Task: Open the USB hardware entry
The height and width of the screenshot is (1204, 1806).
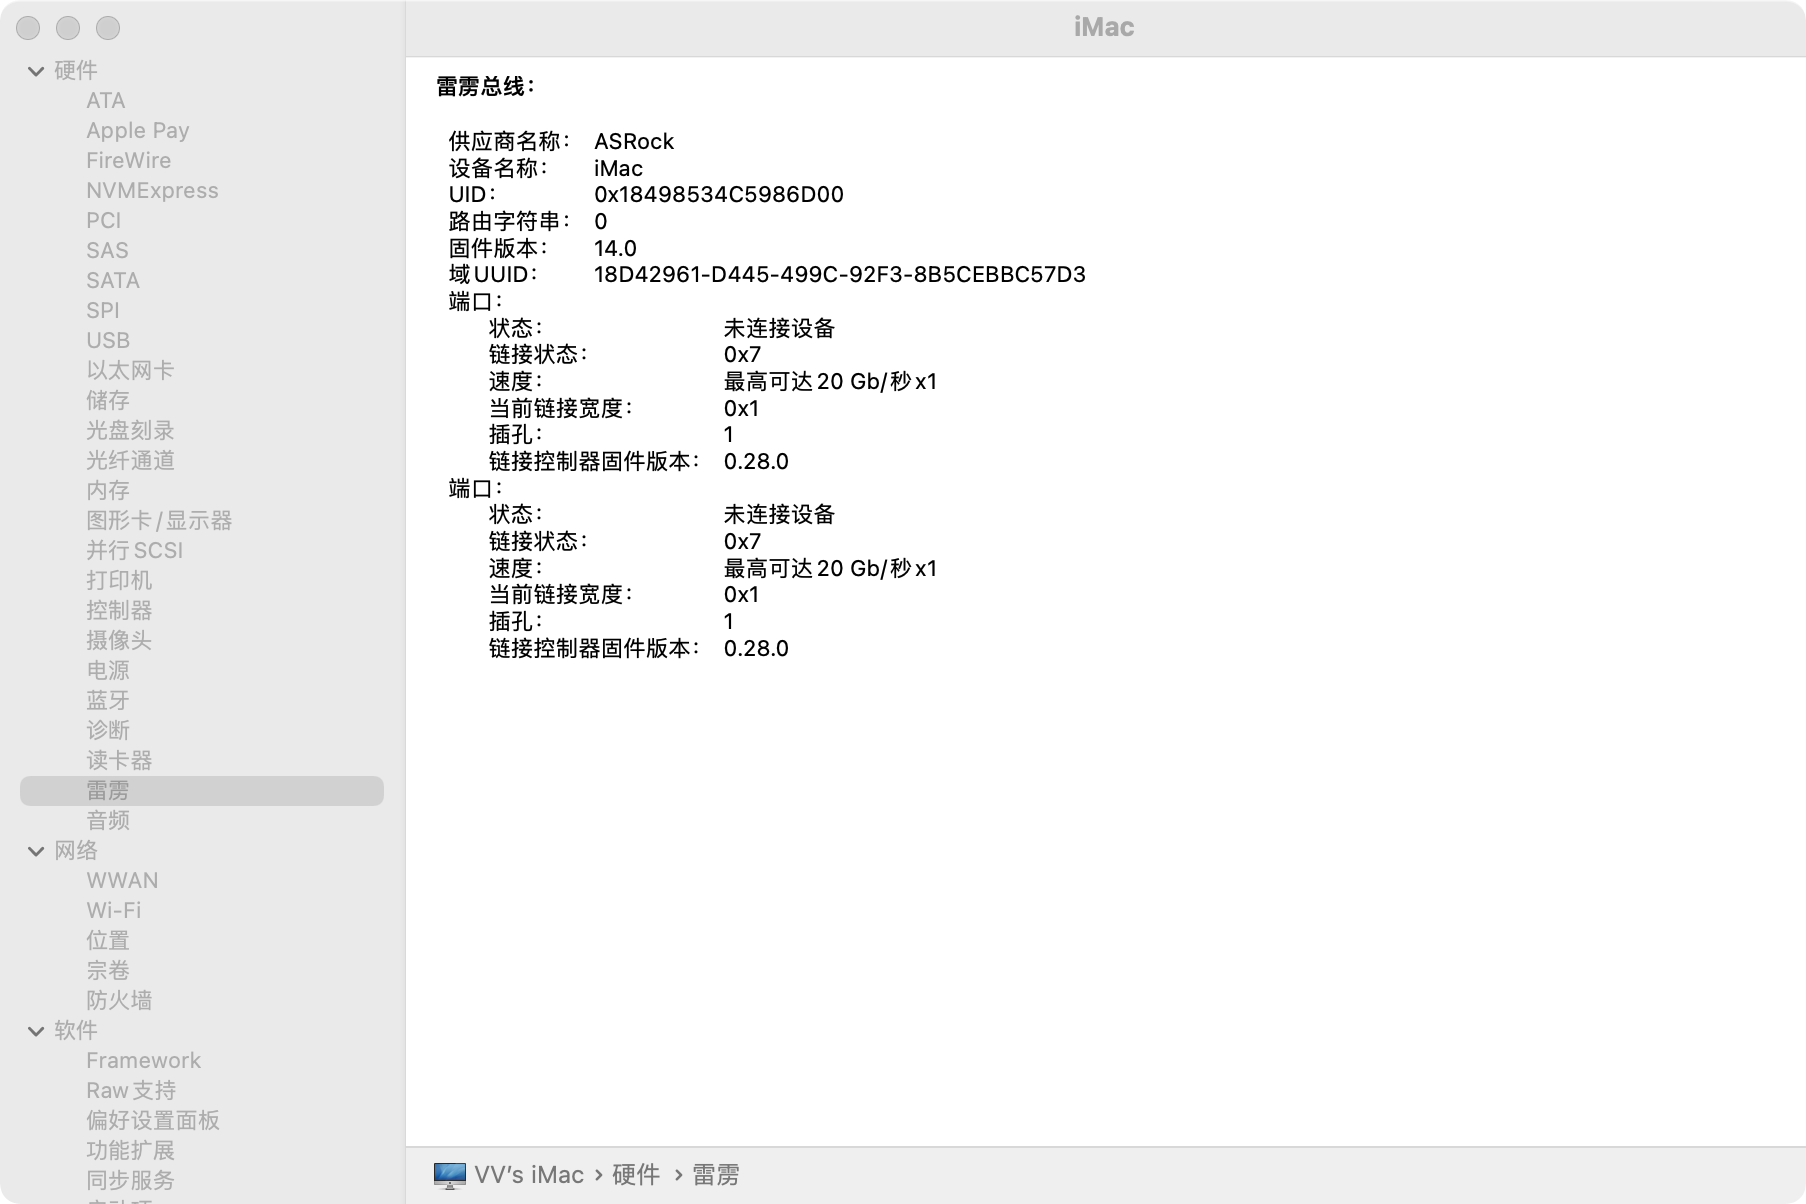Action: point(108,341)
